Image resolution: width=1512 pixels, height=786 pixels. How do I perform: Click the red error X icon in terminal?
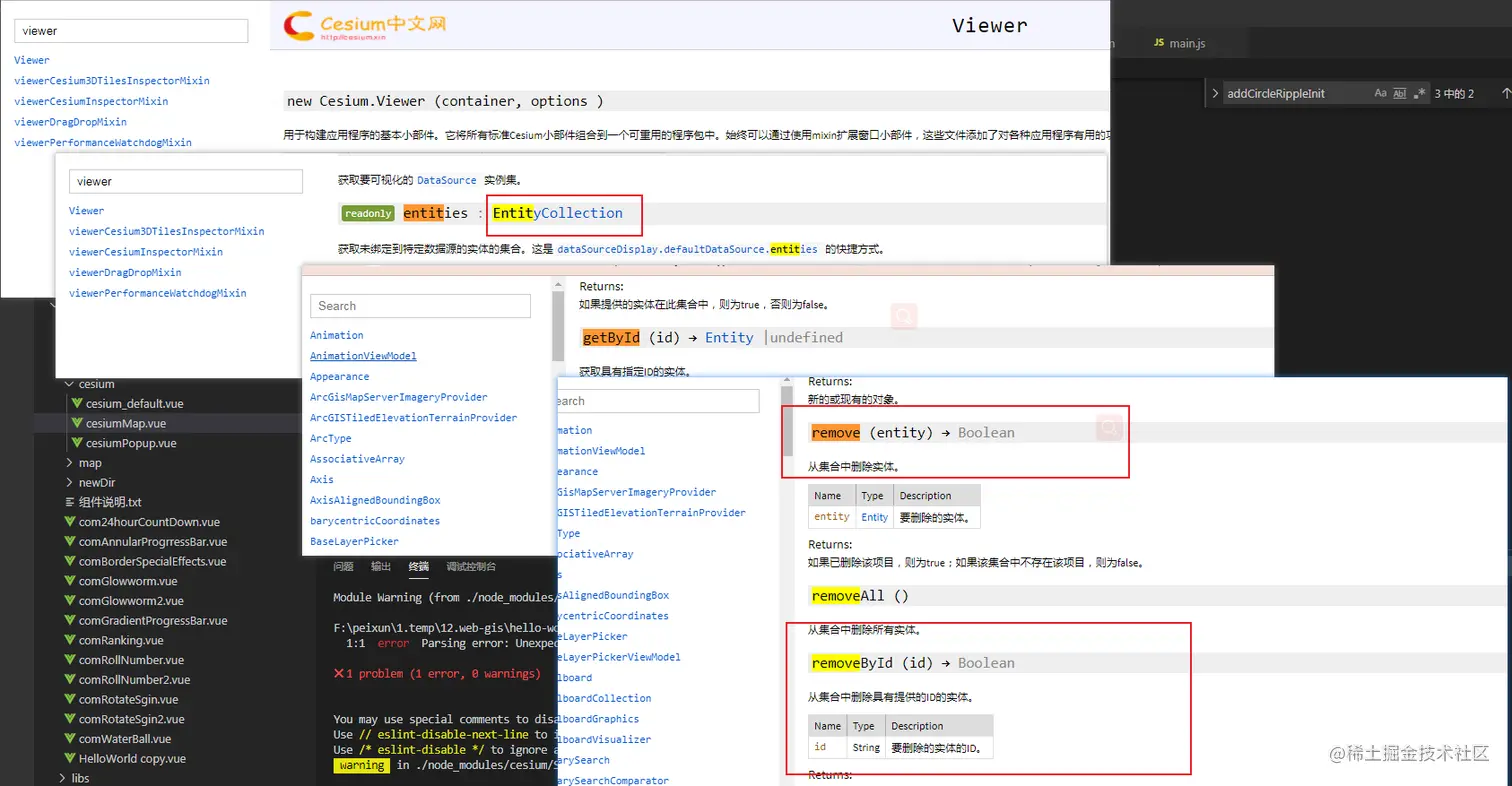[338, 674]
